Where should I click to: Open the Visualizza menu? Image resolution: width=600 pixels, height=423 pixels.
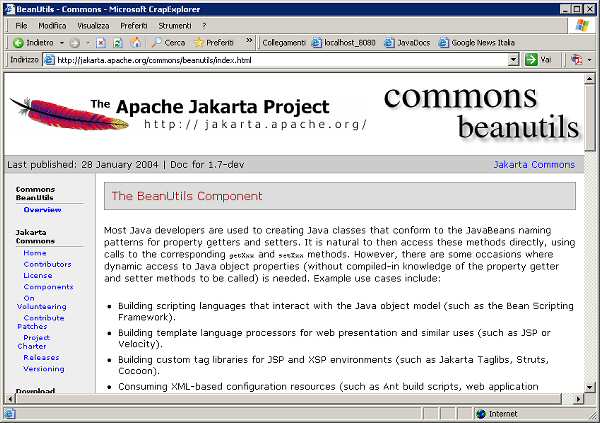[93, 26]
